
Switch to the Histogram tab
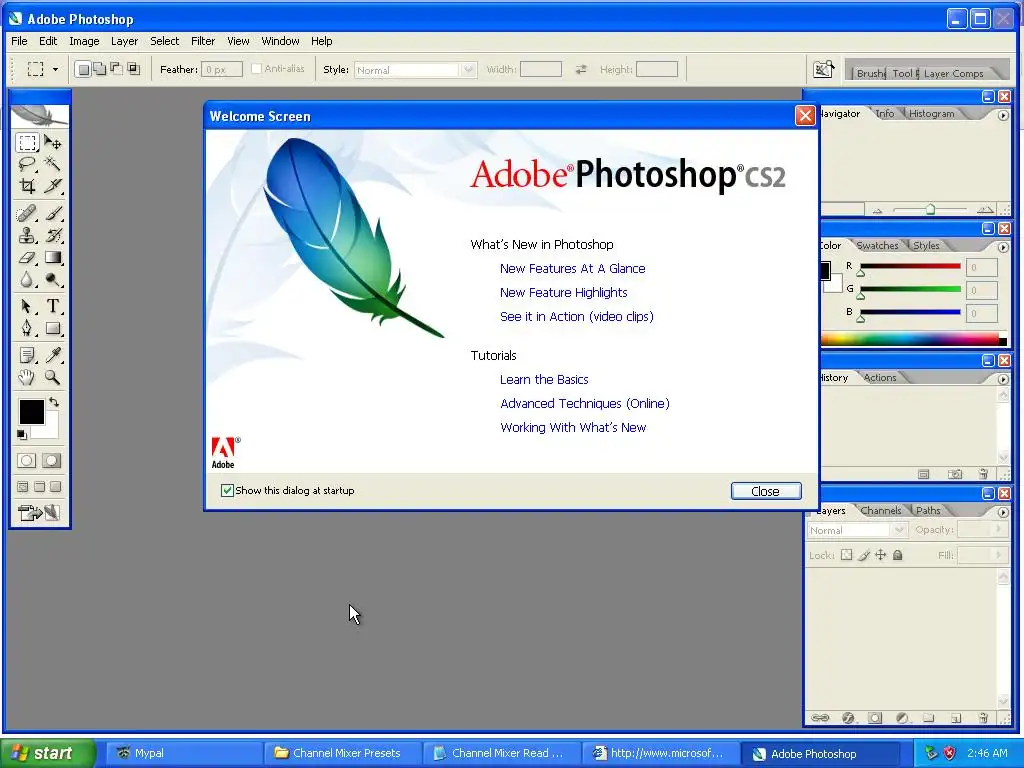coord(931,114)
